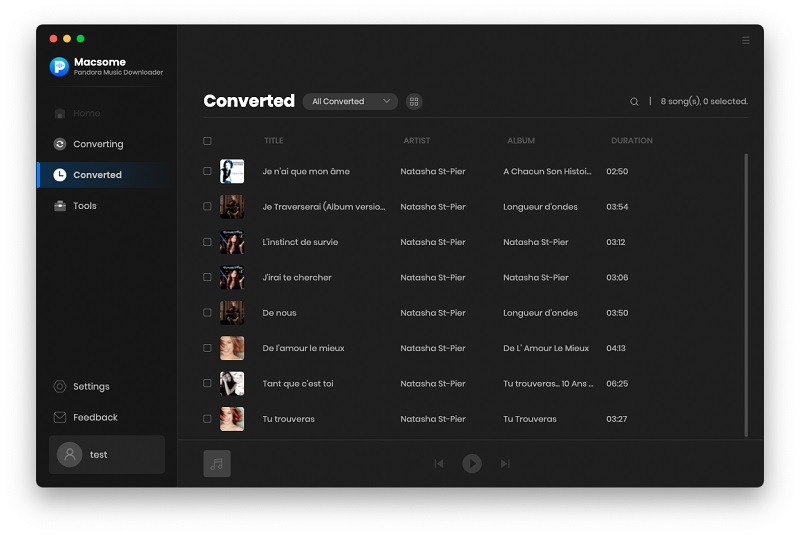Check the box for De l'amour le mieux
The width and height of the screenshot is (800, 535).
click(x=207, y=348)
